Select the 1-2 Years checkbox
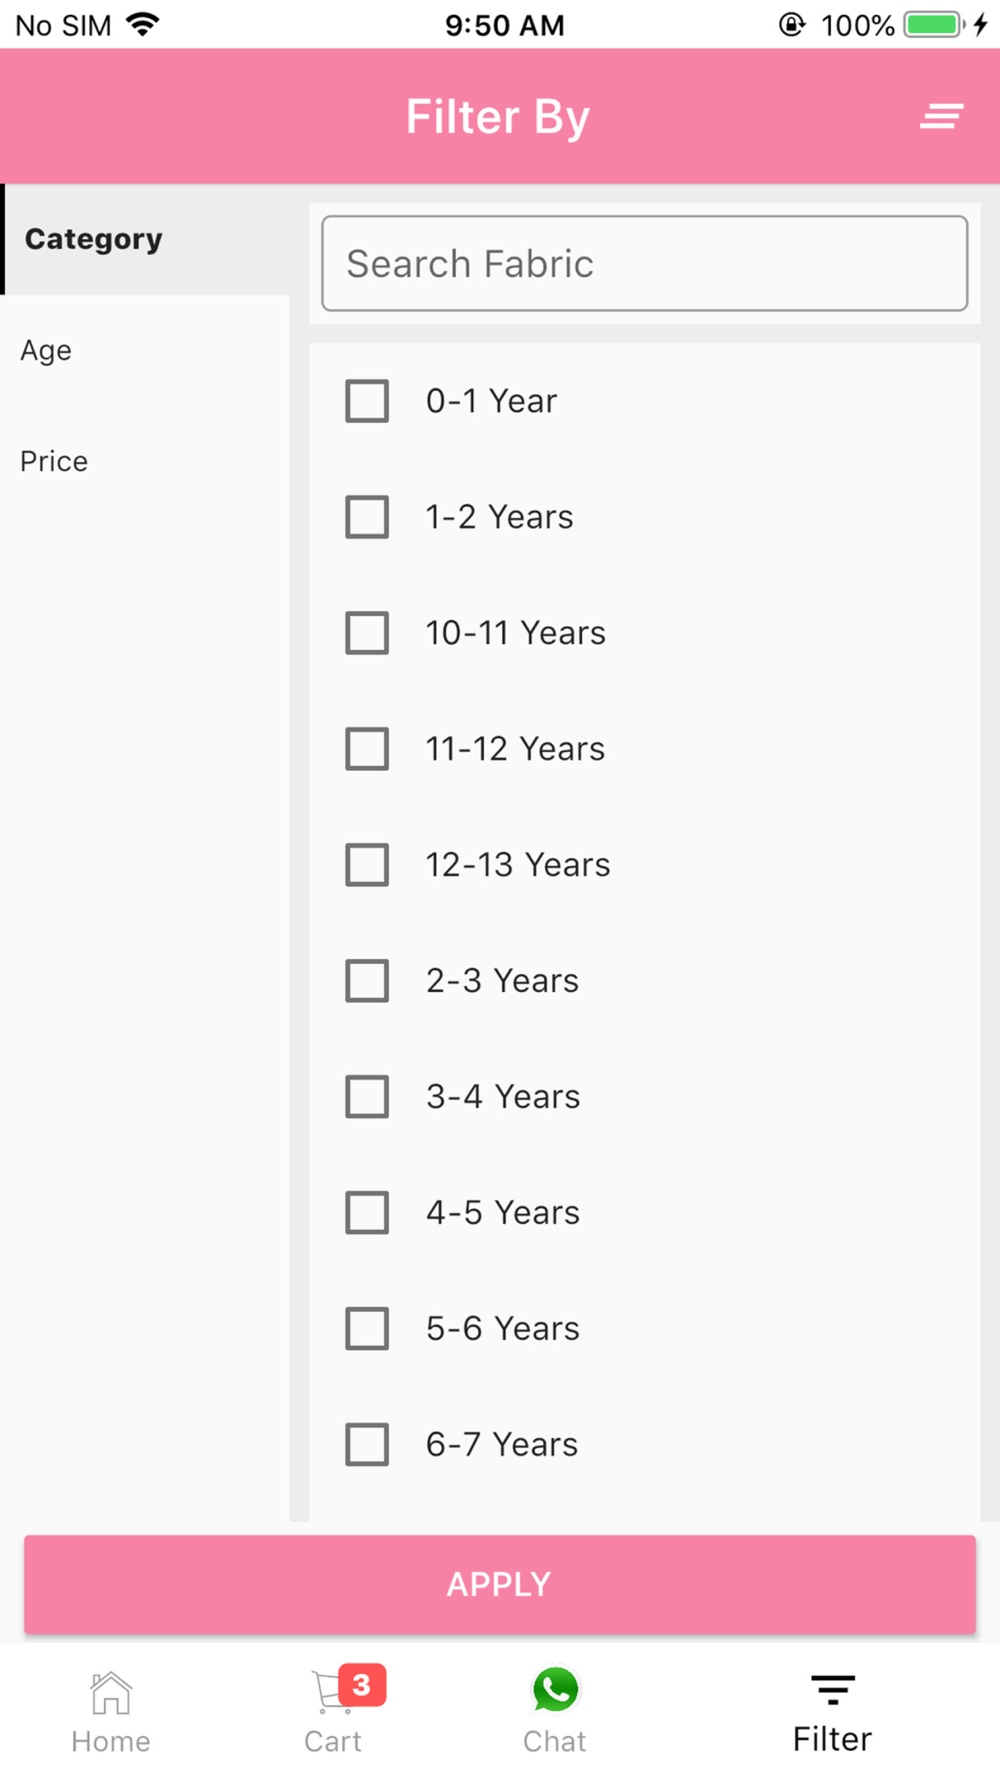This screenshot has height=1778, width=1000. click(x=367, y=517)
